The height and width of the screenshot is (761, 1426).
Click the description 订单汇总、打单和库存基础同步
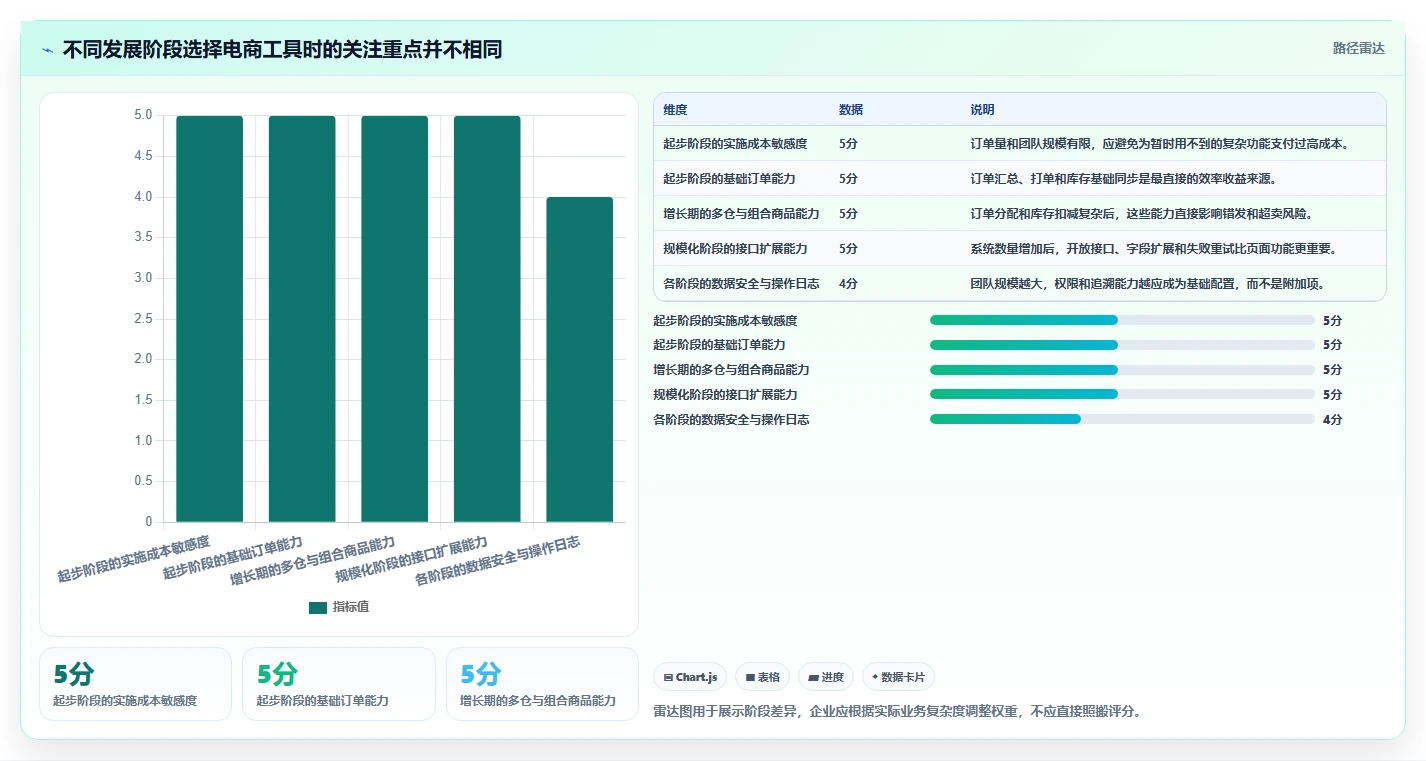(x=1124, y=179)
